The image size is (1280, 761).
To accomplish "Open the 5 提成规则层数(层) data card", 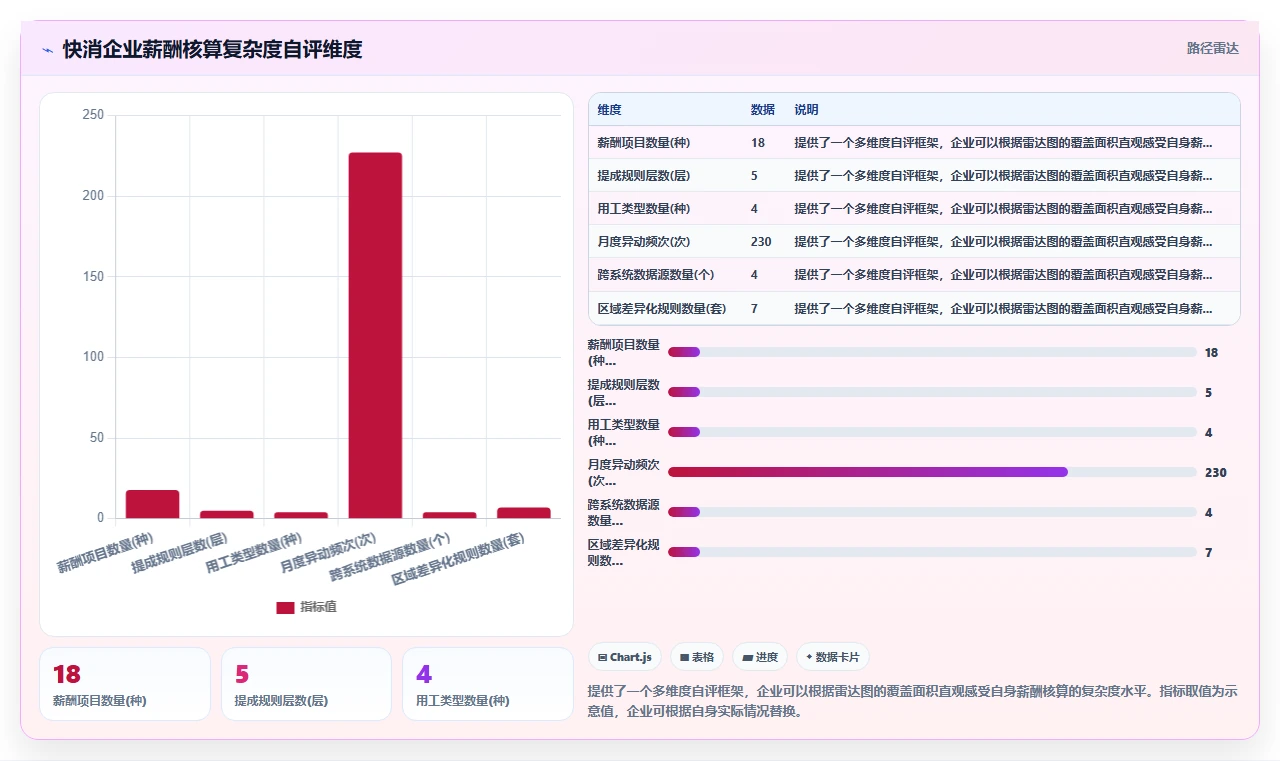I will coord(306,684).
